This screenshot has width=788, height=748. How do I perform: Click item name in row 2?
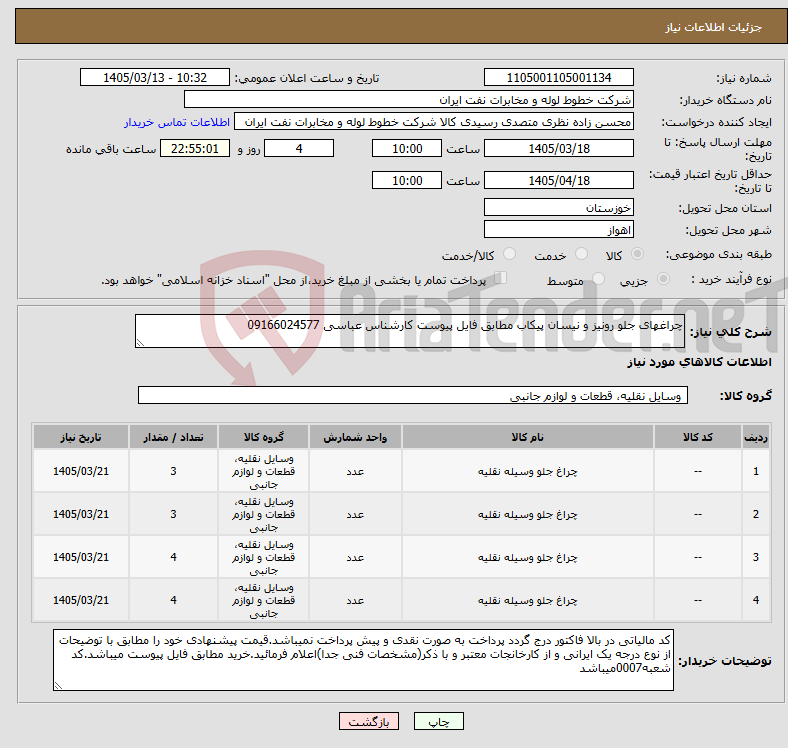pyautogui.click(x=527, y=514)
